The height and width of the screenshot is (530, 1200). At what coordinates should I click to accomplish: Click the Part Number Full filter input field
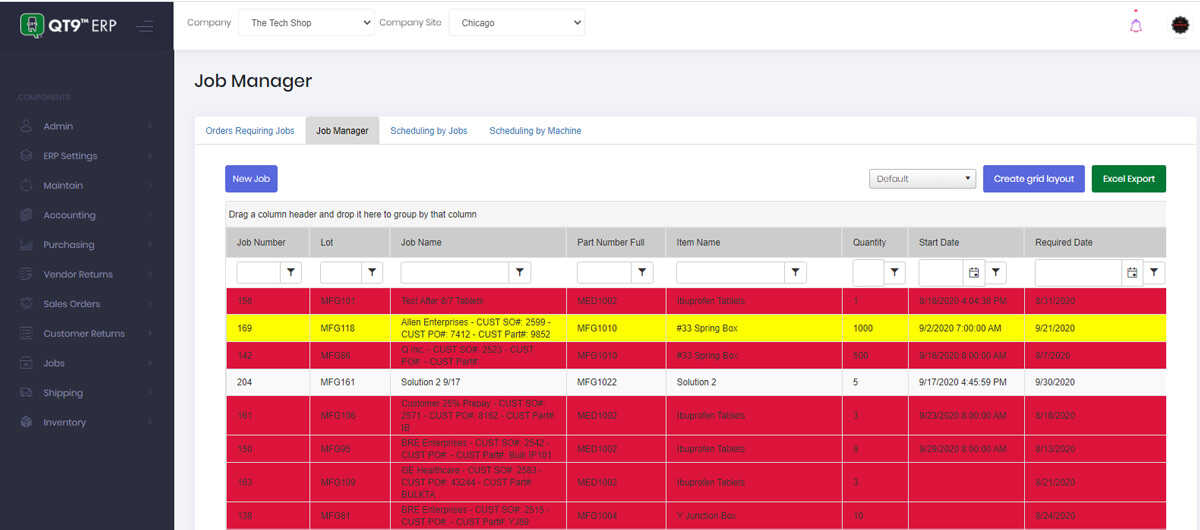604,272
